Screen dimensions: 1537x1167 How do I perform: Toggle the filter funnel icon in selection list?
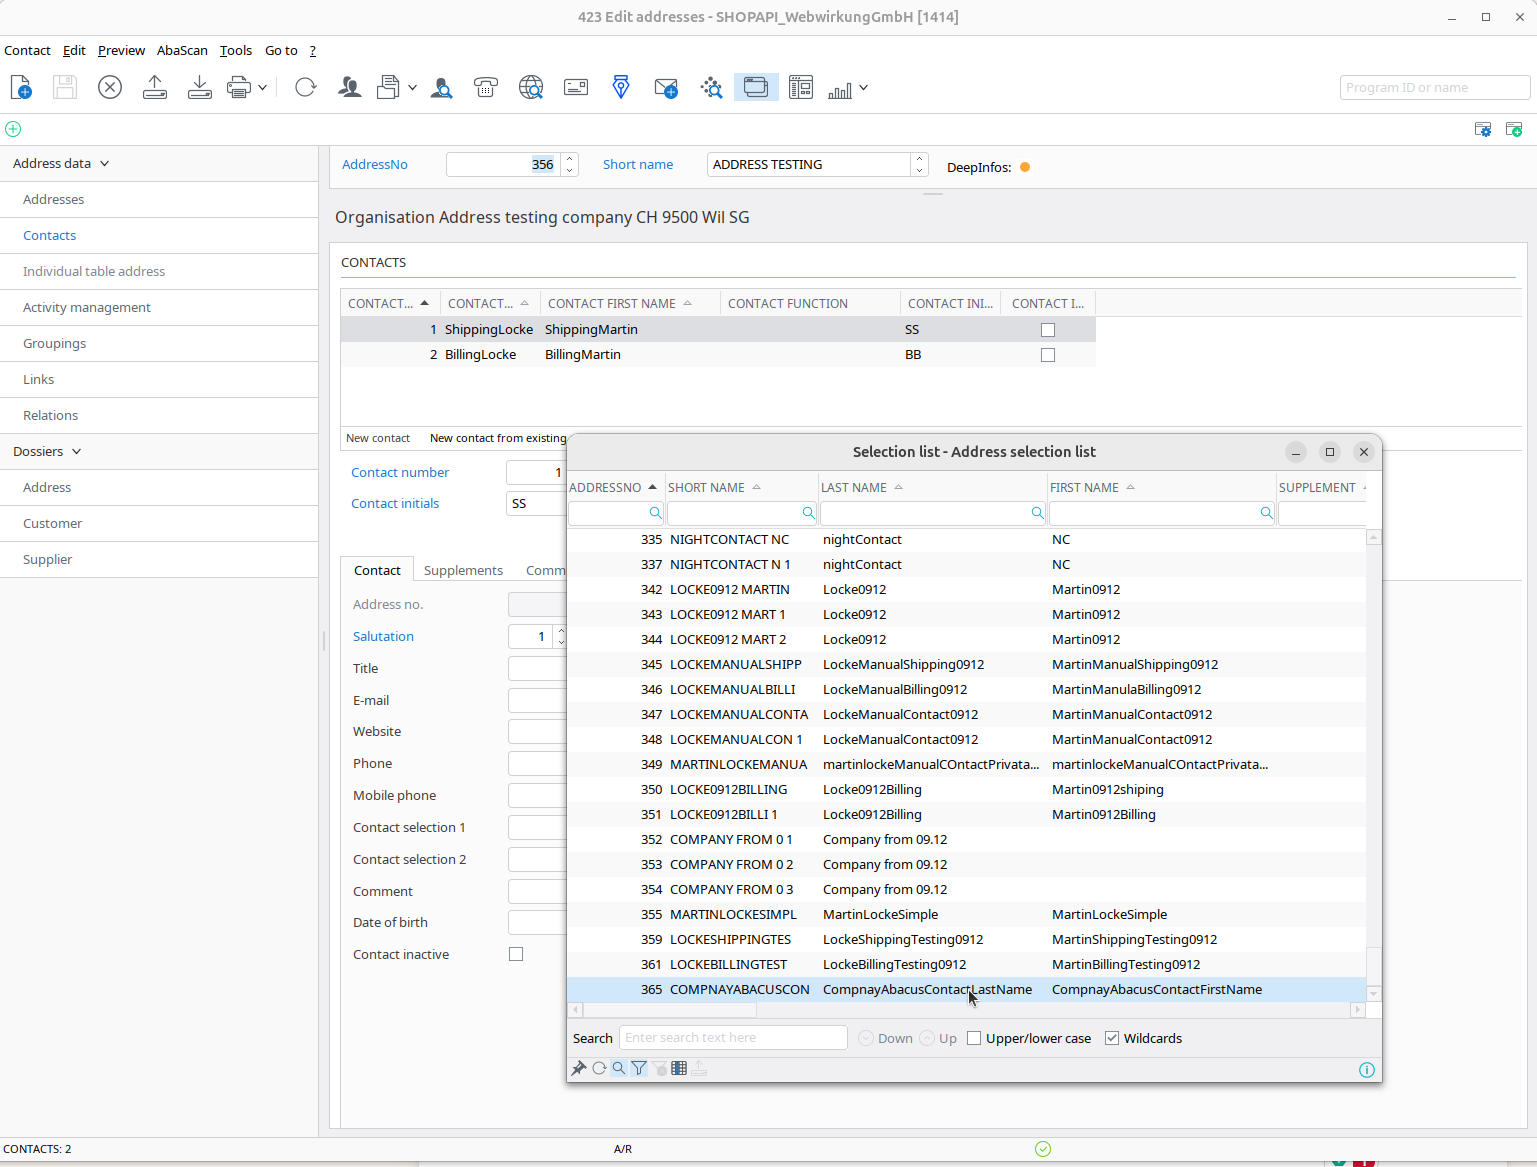tap(639, 1068)
